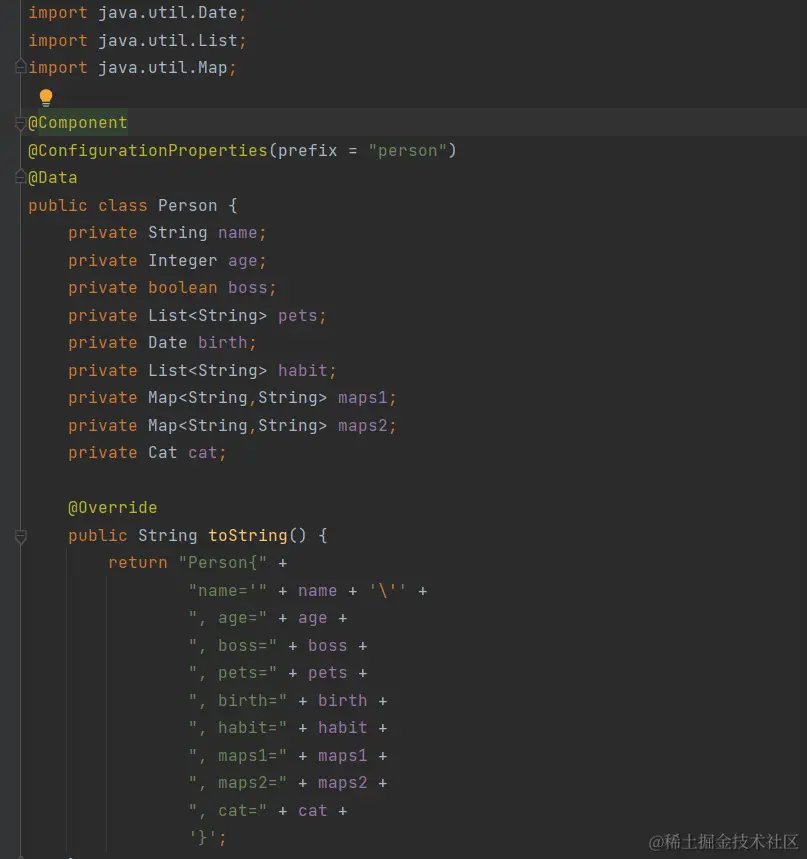The width and height of the screenshot is (807, 859).
Task: Click the field name in 'private Integer age;'
Action: (x=243, y=261)
